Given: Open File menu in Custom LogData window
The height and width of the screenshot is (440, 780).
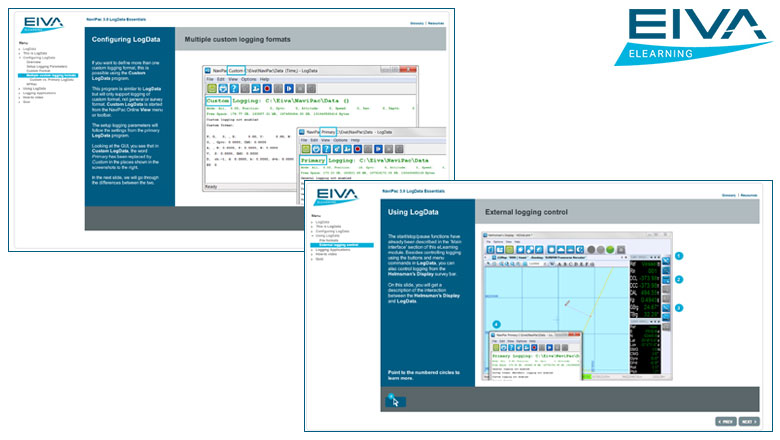Looking at the screenshot, I should click(x=210, y=79).
